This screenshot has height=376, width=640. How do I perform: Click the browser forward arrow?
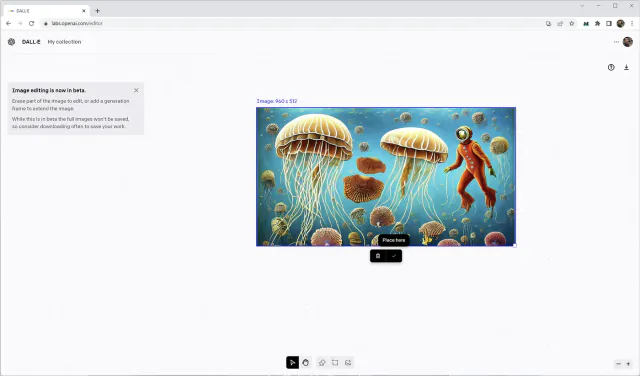click(x=20, y=23)
